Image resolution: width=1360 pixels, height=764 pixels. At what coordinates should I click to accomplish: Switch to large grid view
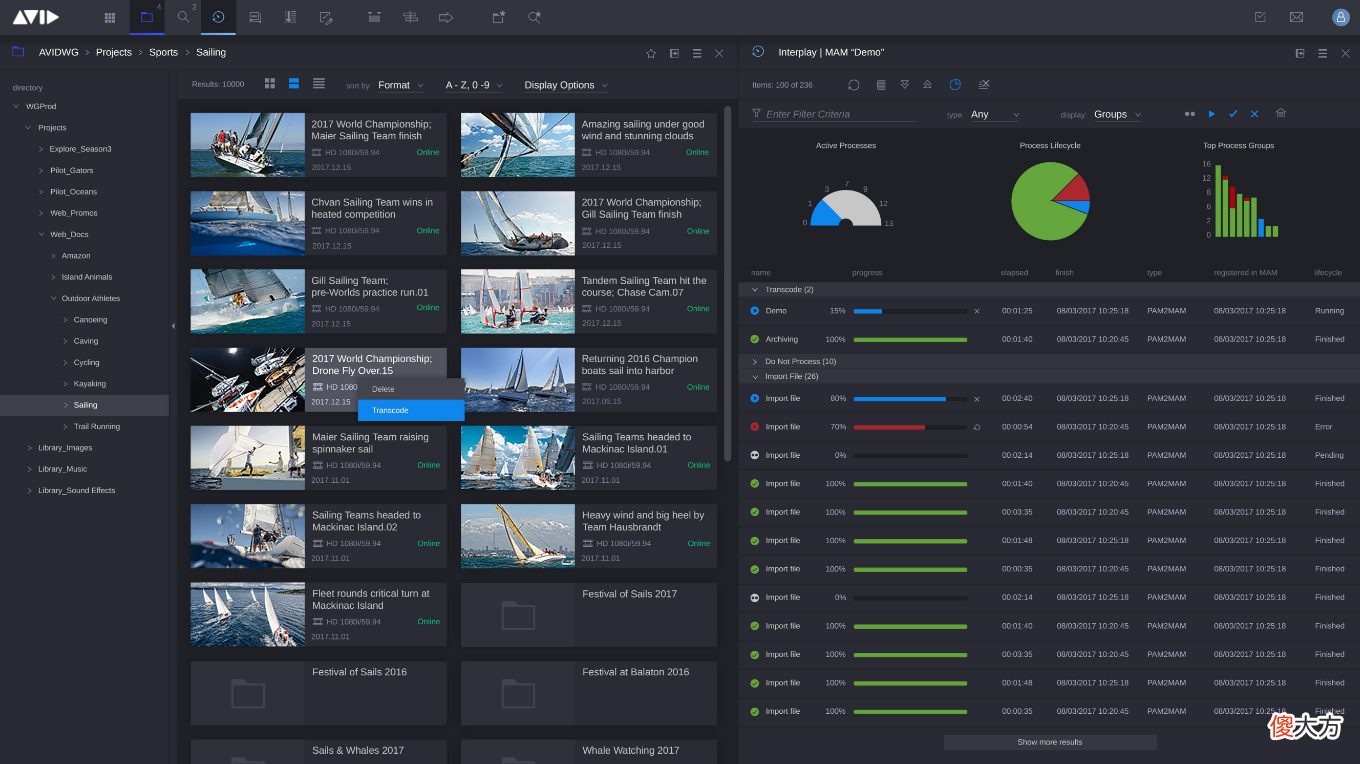pos(270,83)
